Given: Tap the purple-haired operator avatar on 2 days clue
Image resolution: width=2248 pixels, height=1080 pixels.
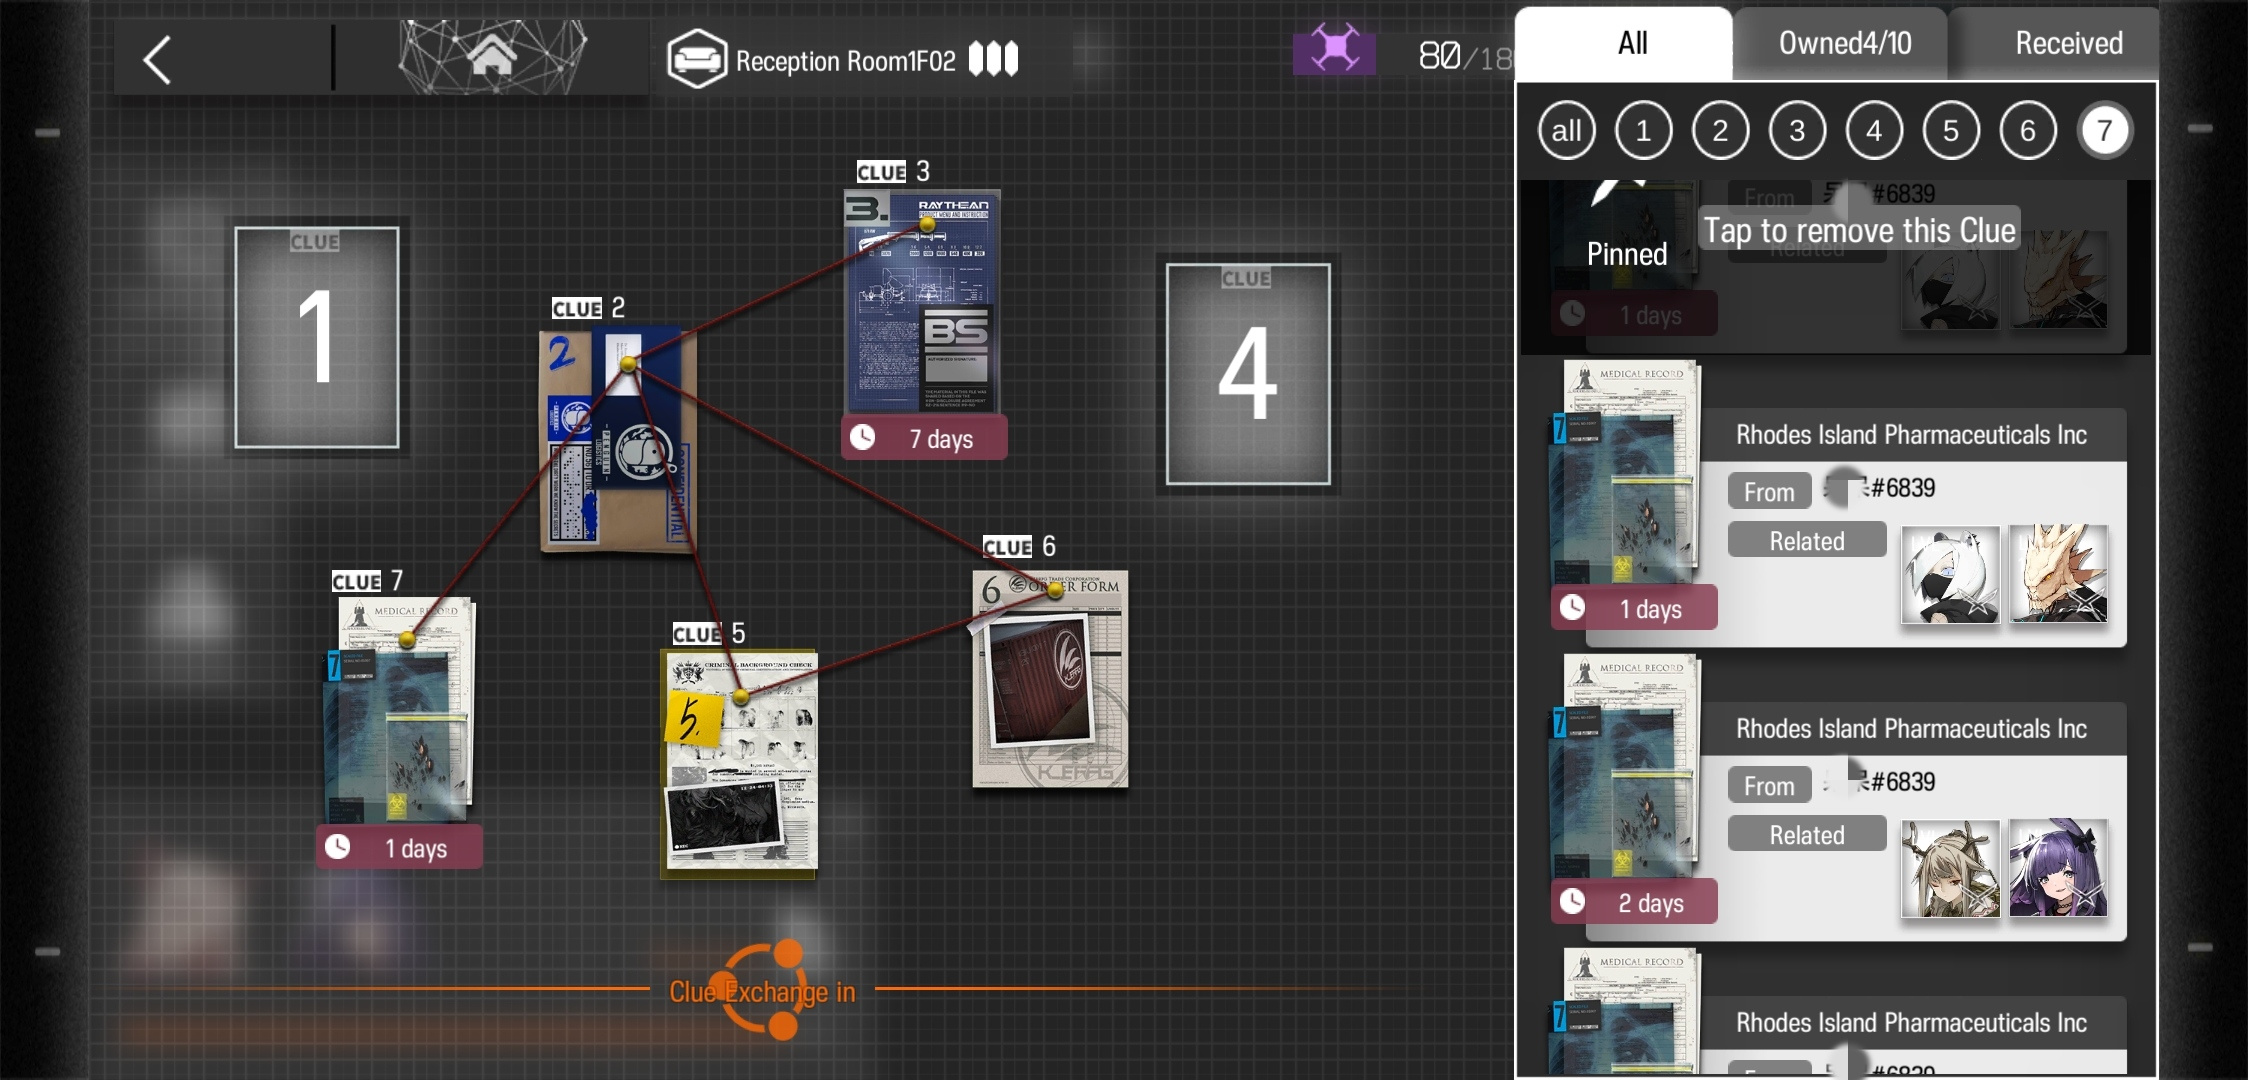Looking at the screenshot, I should click(2059, 869).
